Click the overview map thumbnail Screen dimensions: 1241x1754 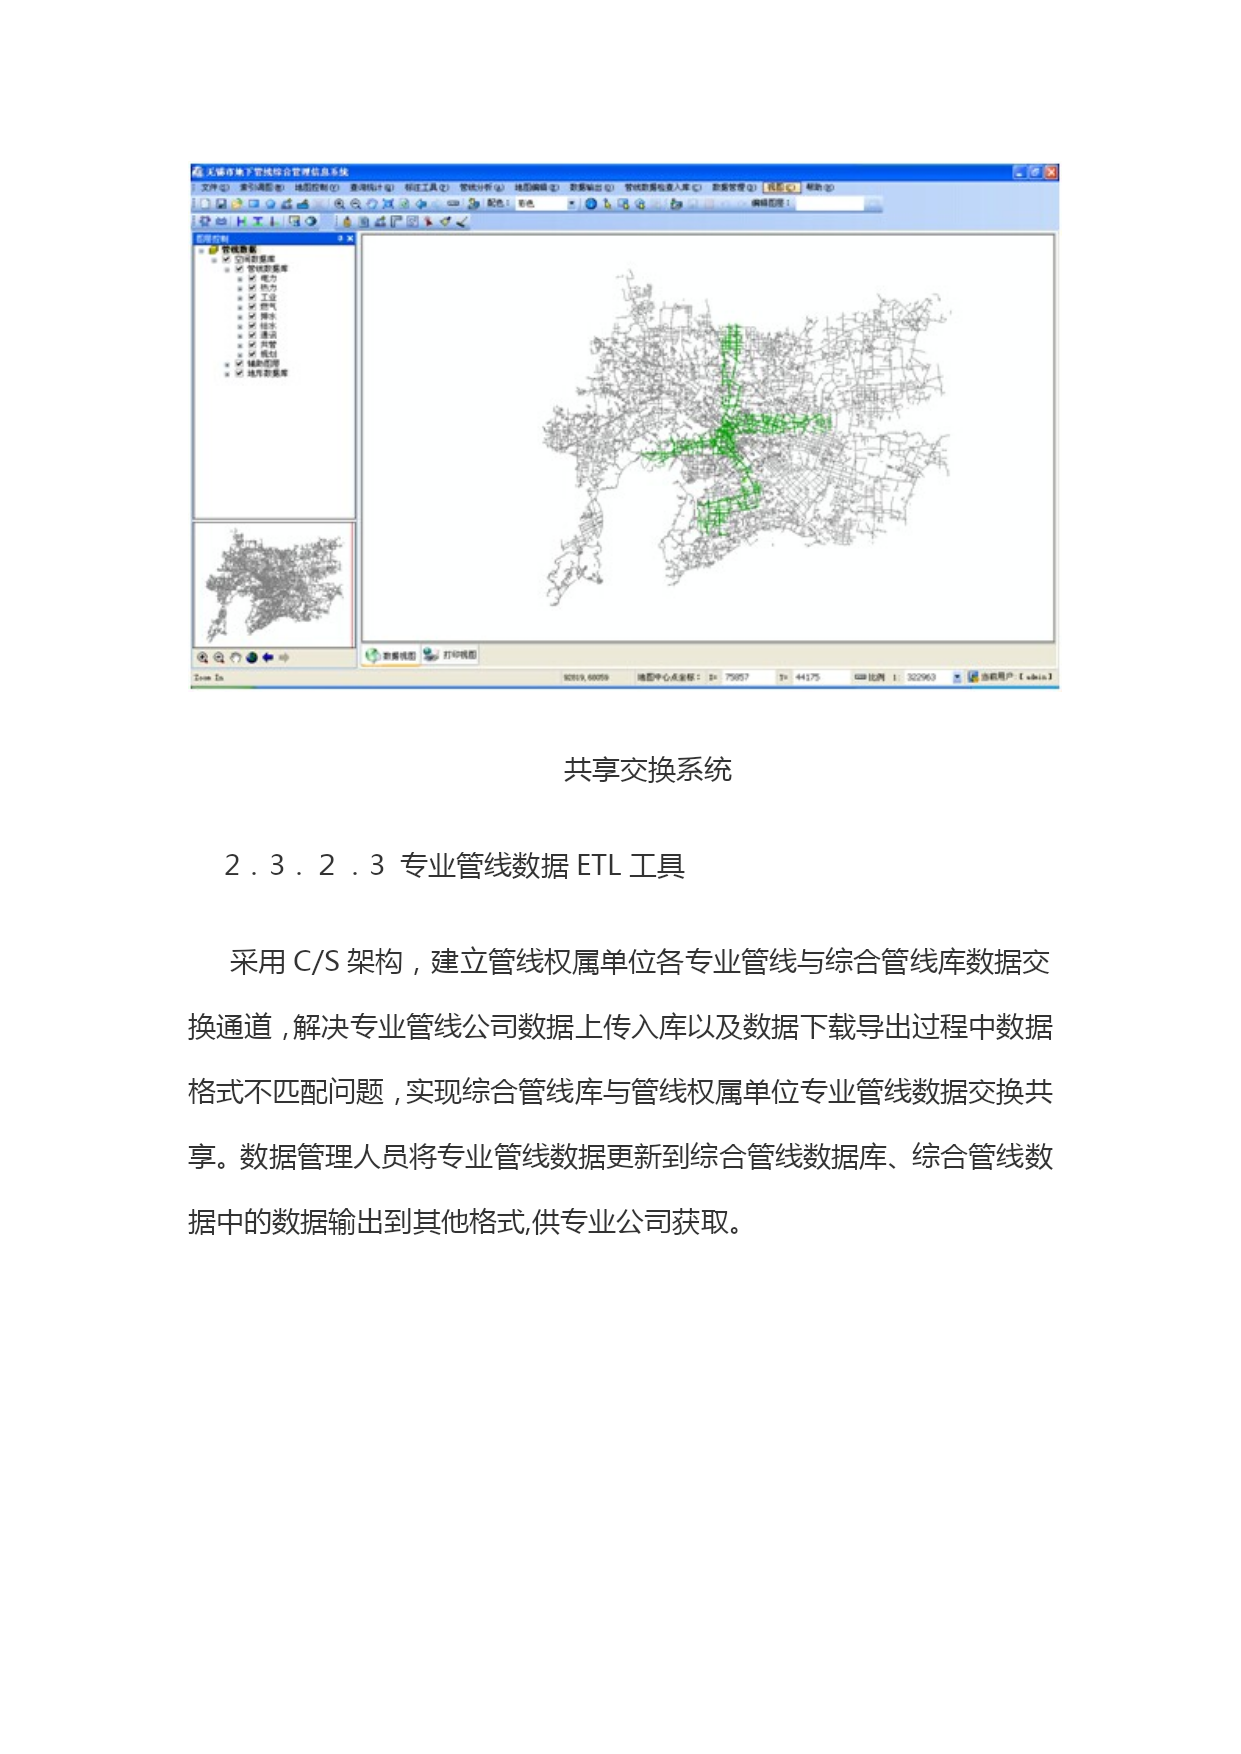(x=273, y=585)
